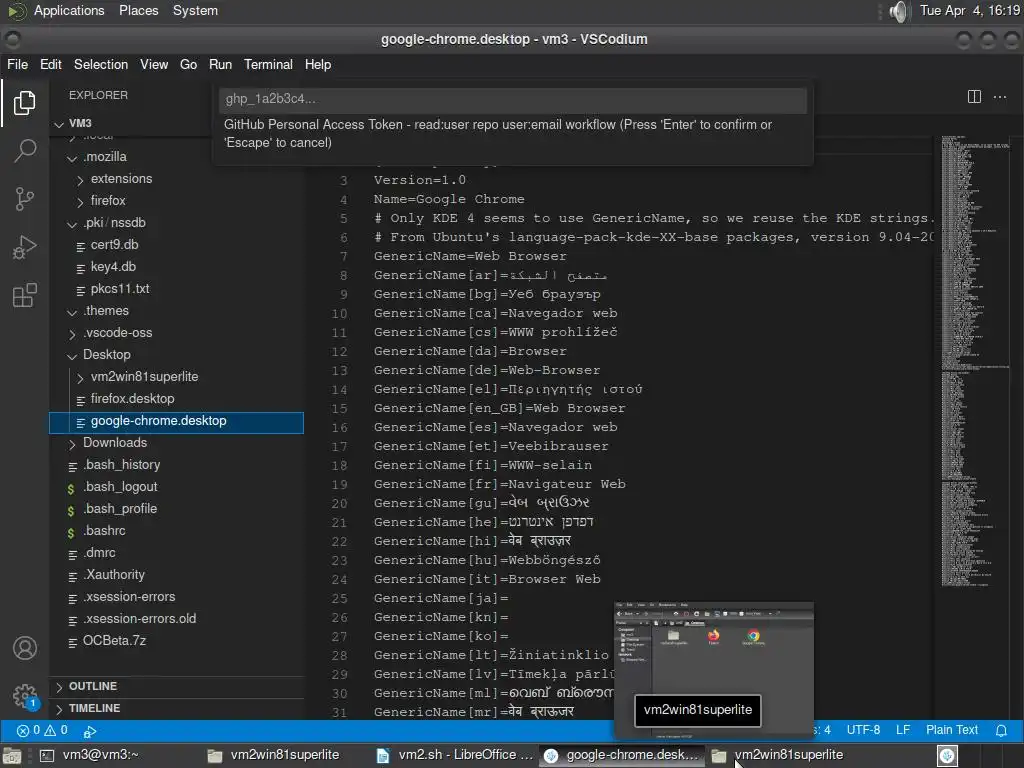Screen dimensions: 1024x768
Task: Open the date and time clock
Action: 969,10
